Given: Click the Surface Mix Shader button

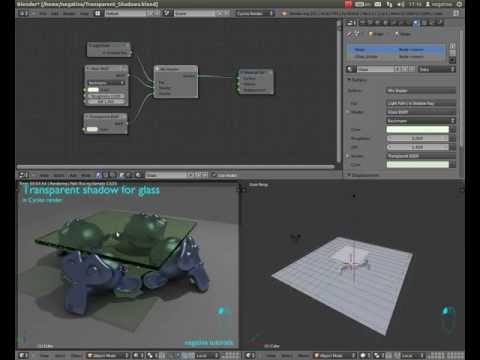Looking at the screenshot, I should click(421, 91).
